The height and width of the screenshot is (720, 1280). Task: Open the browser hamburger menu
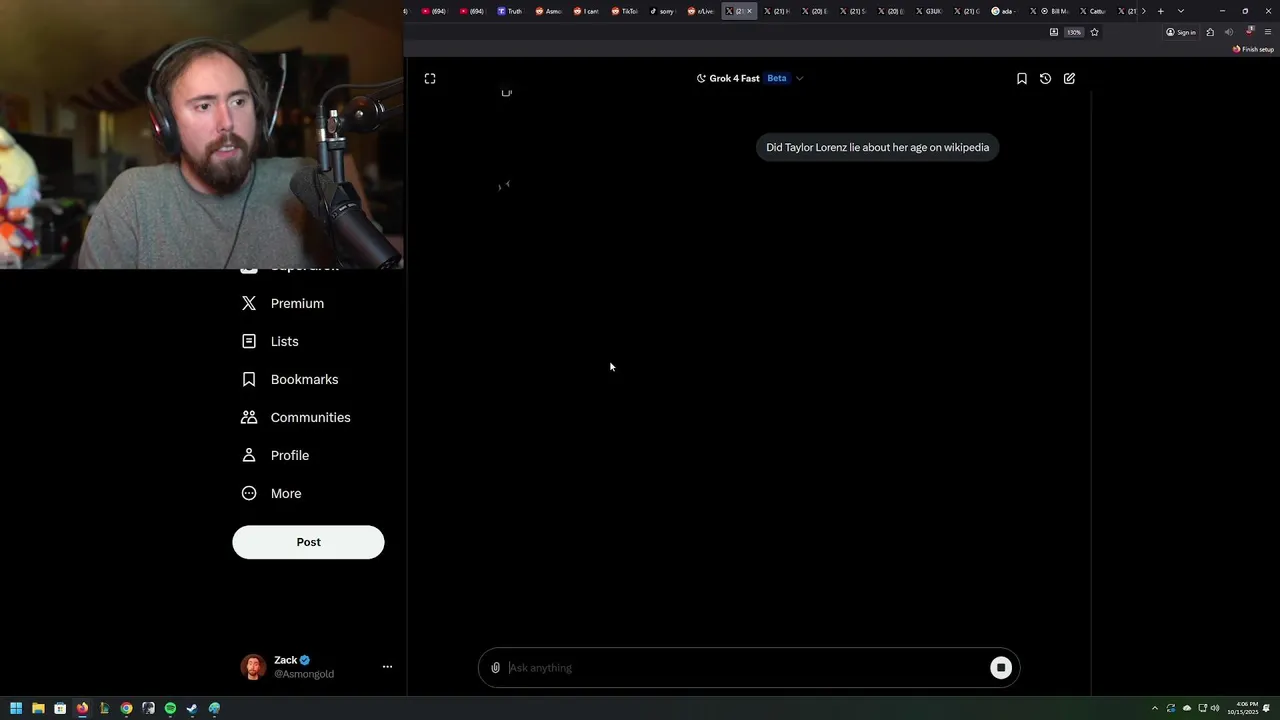1268,32
